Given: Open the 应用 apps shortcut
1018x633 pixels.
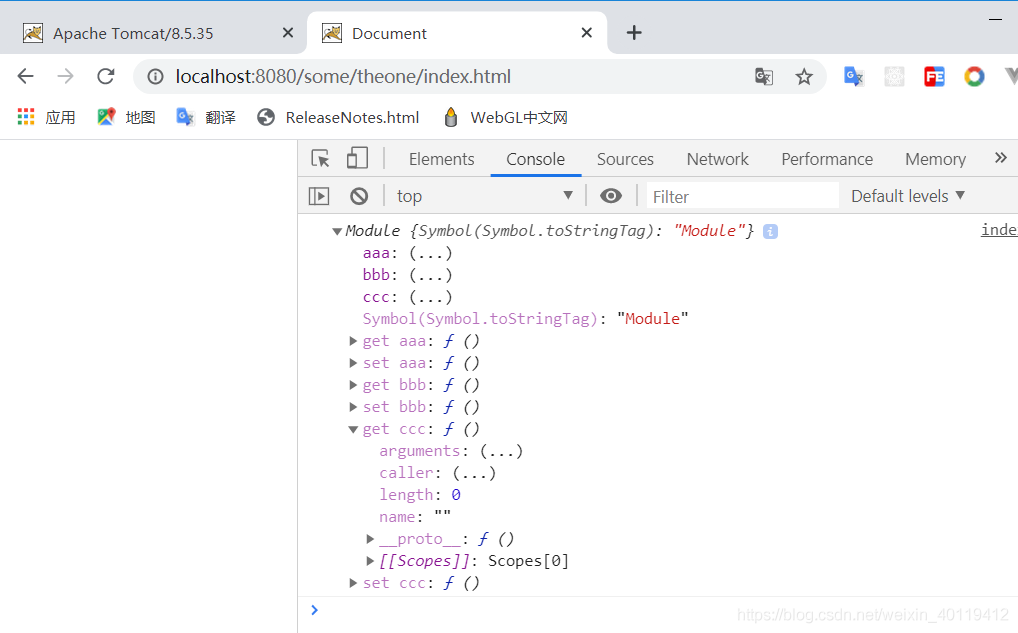Looking at the screenshot, I should [x=46, y=118].
